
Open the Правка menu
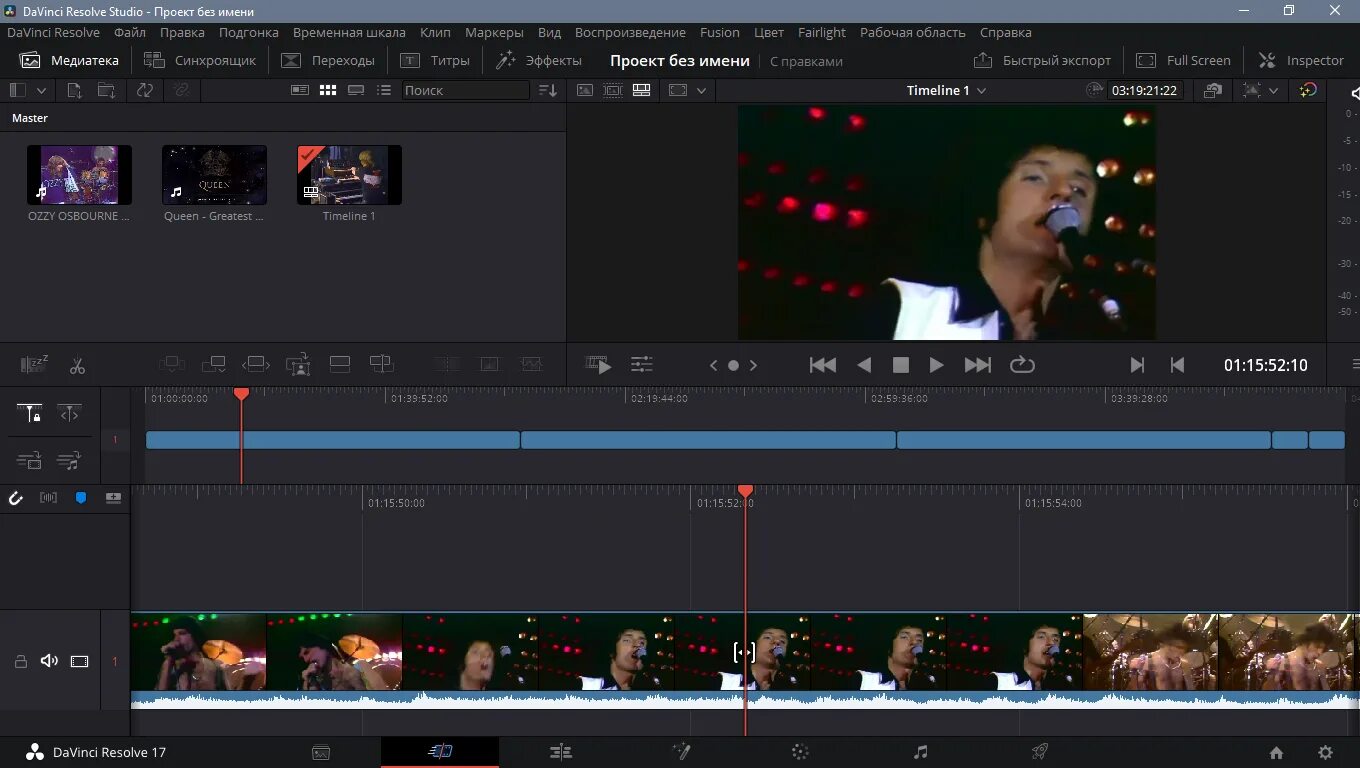[x=182, y=32]
